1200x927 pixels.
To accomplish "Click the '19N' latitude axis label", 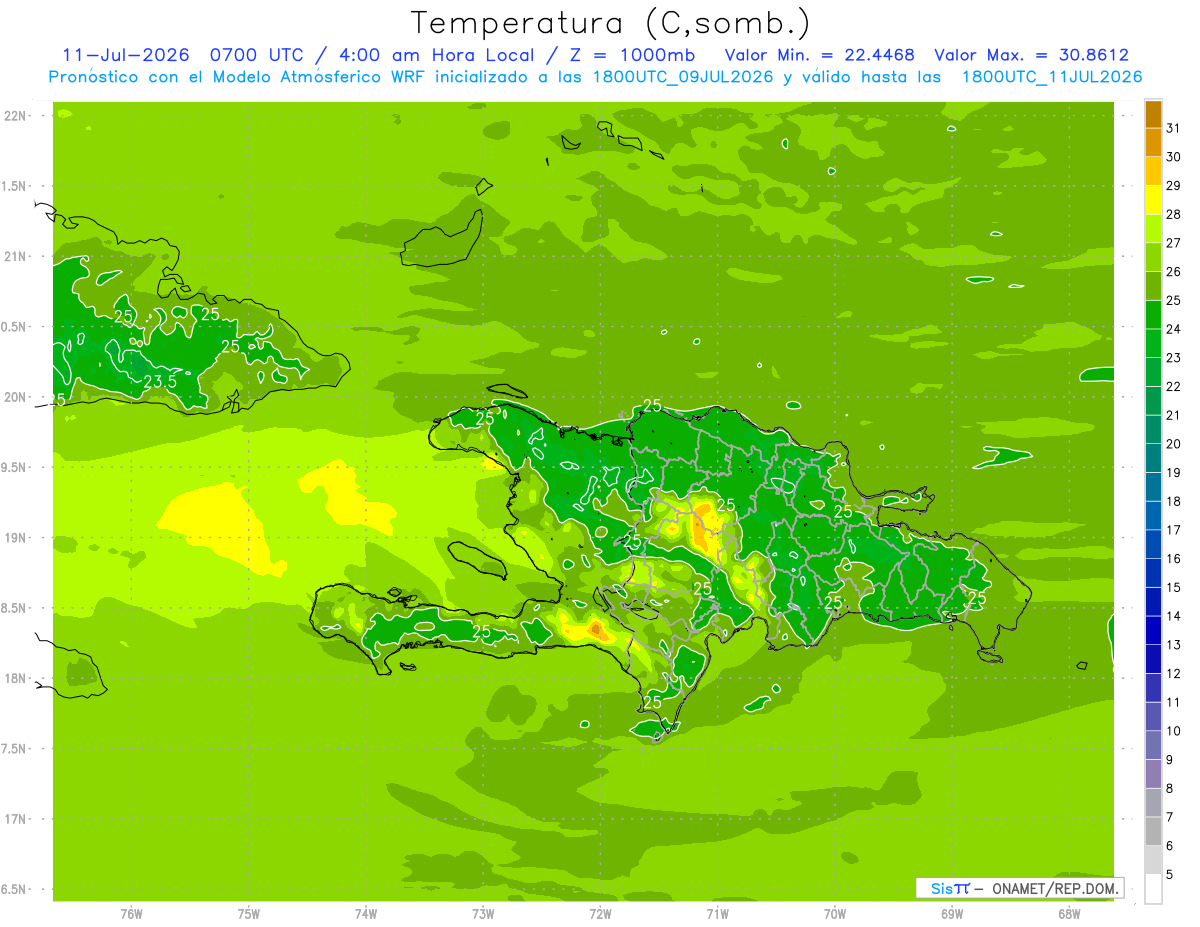I will (x=16, y=538).
